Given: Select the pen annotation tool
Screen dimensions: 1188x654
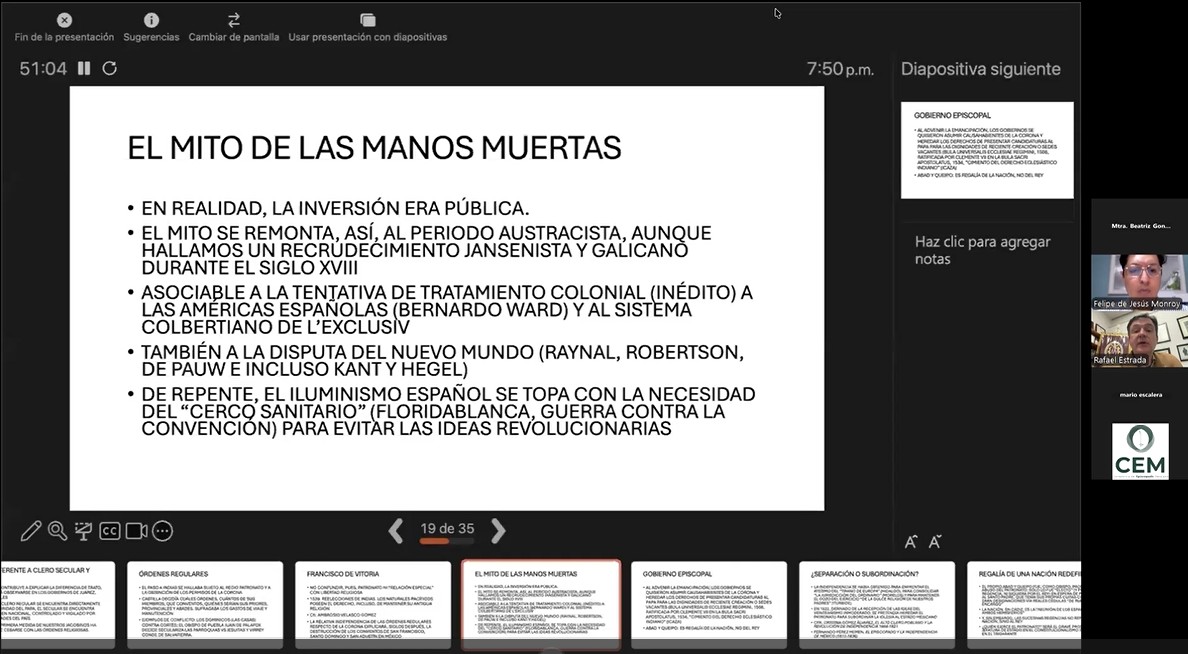Looking at the screenshot, I should pyautogui.click(x=29, y=531).
